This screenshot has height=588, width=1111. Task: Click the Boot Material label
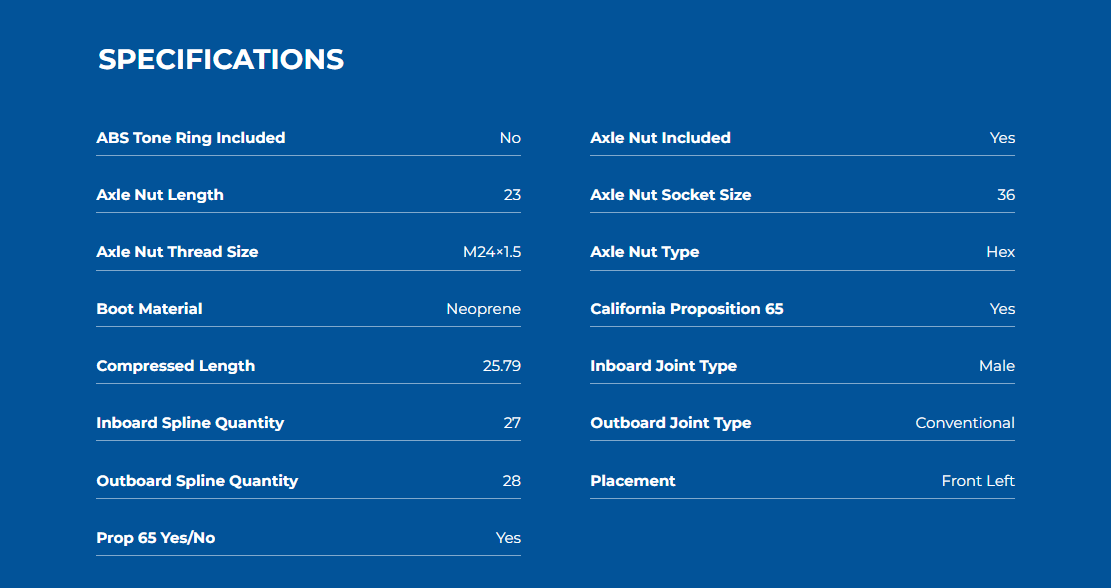[x=150, y=309]
